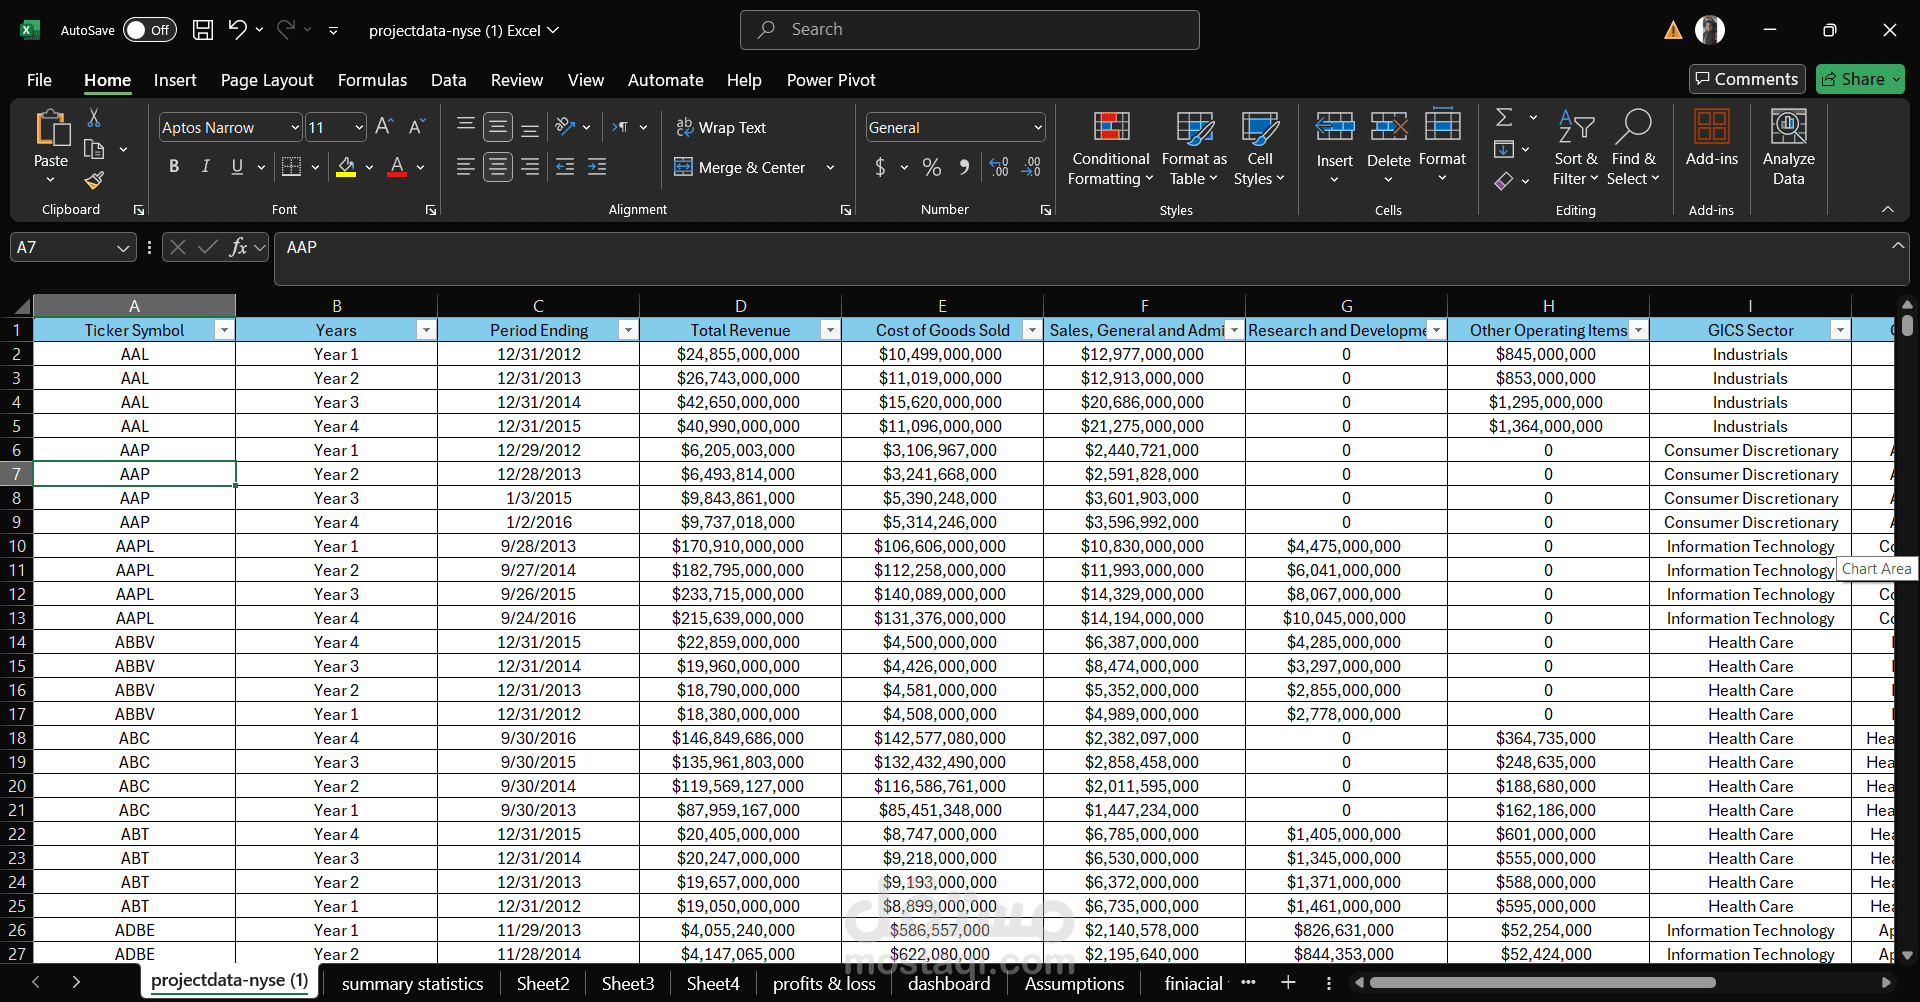Click the Clear eraser icon
Viewport: 1920px width, 1002px height.
tap(1504, 181)
